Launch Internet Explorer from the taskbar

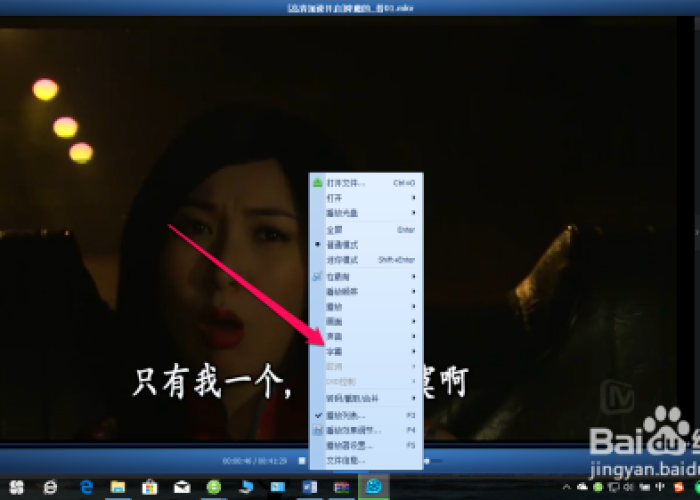(50, 487)
